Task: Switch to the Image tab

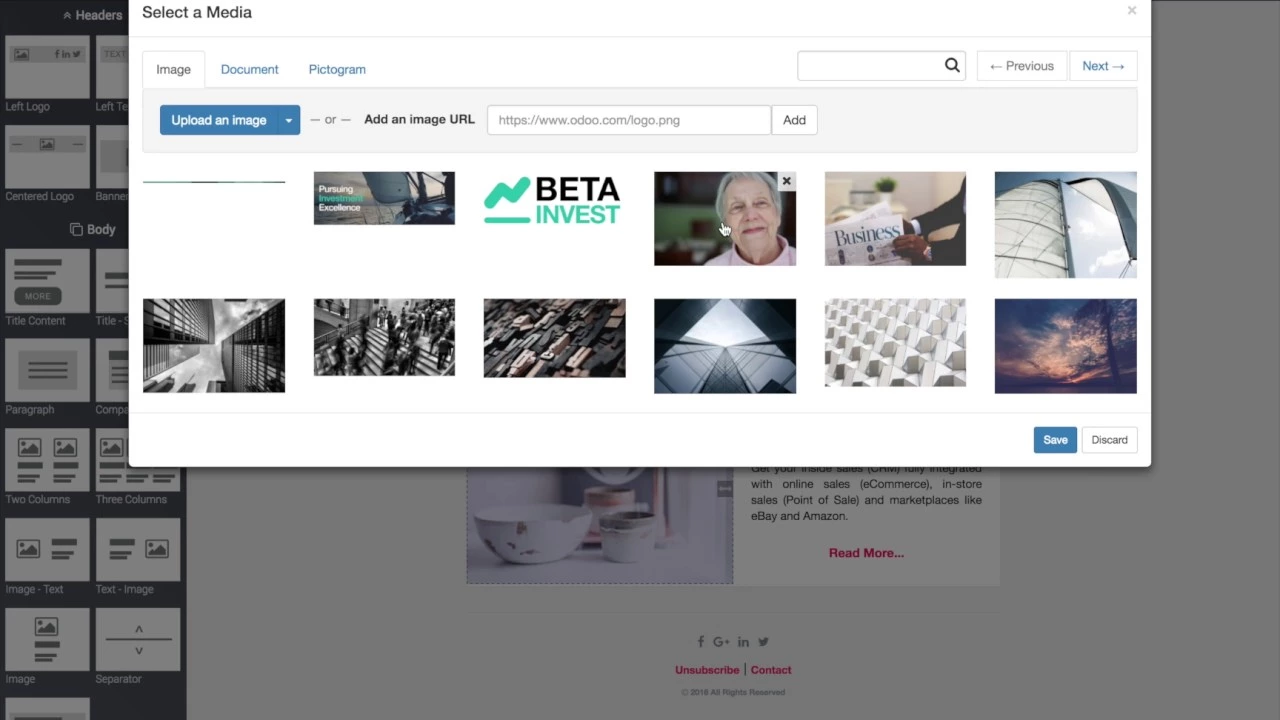Action: 173,69
